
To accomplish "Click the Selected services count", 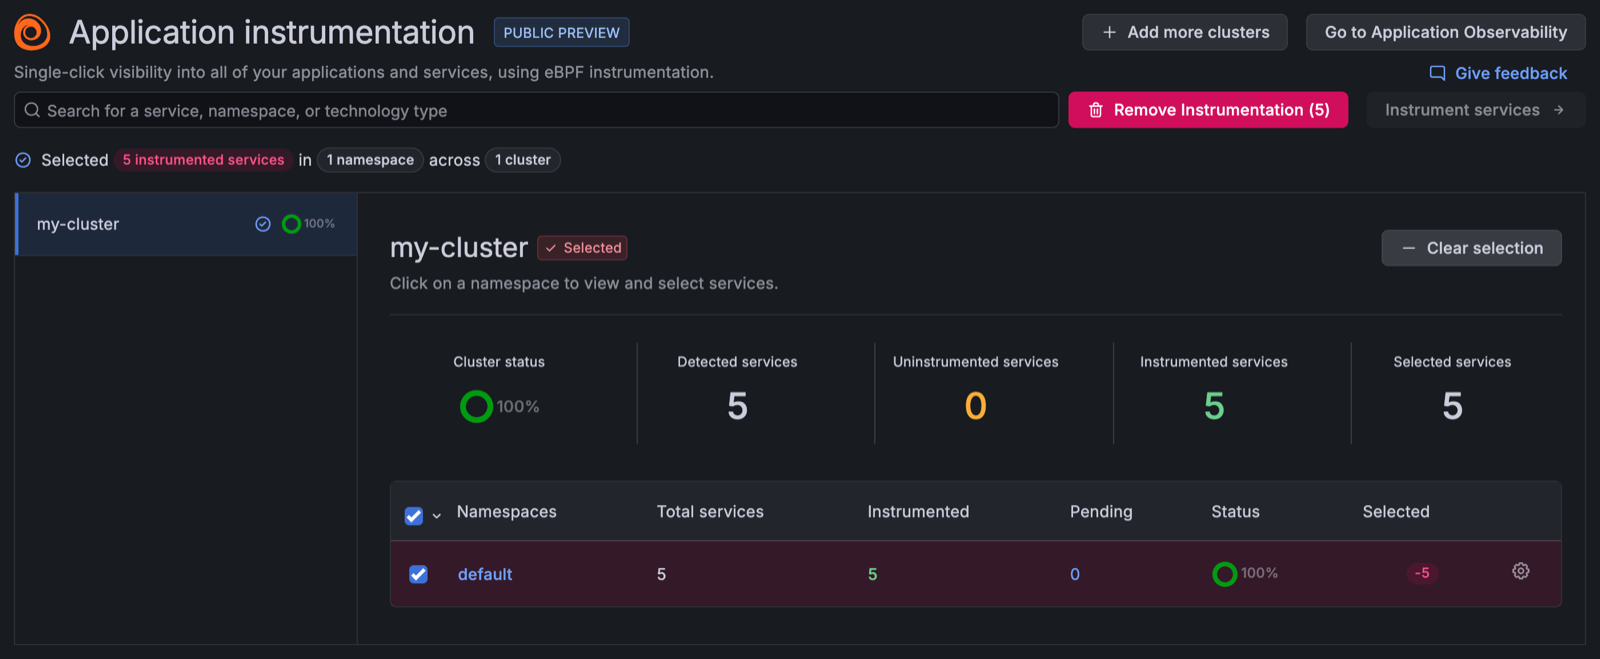I will [x=1452, y=406].
